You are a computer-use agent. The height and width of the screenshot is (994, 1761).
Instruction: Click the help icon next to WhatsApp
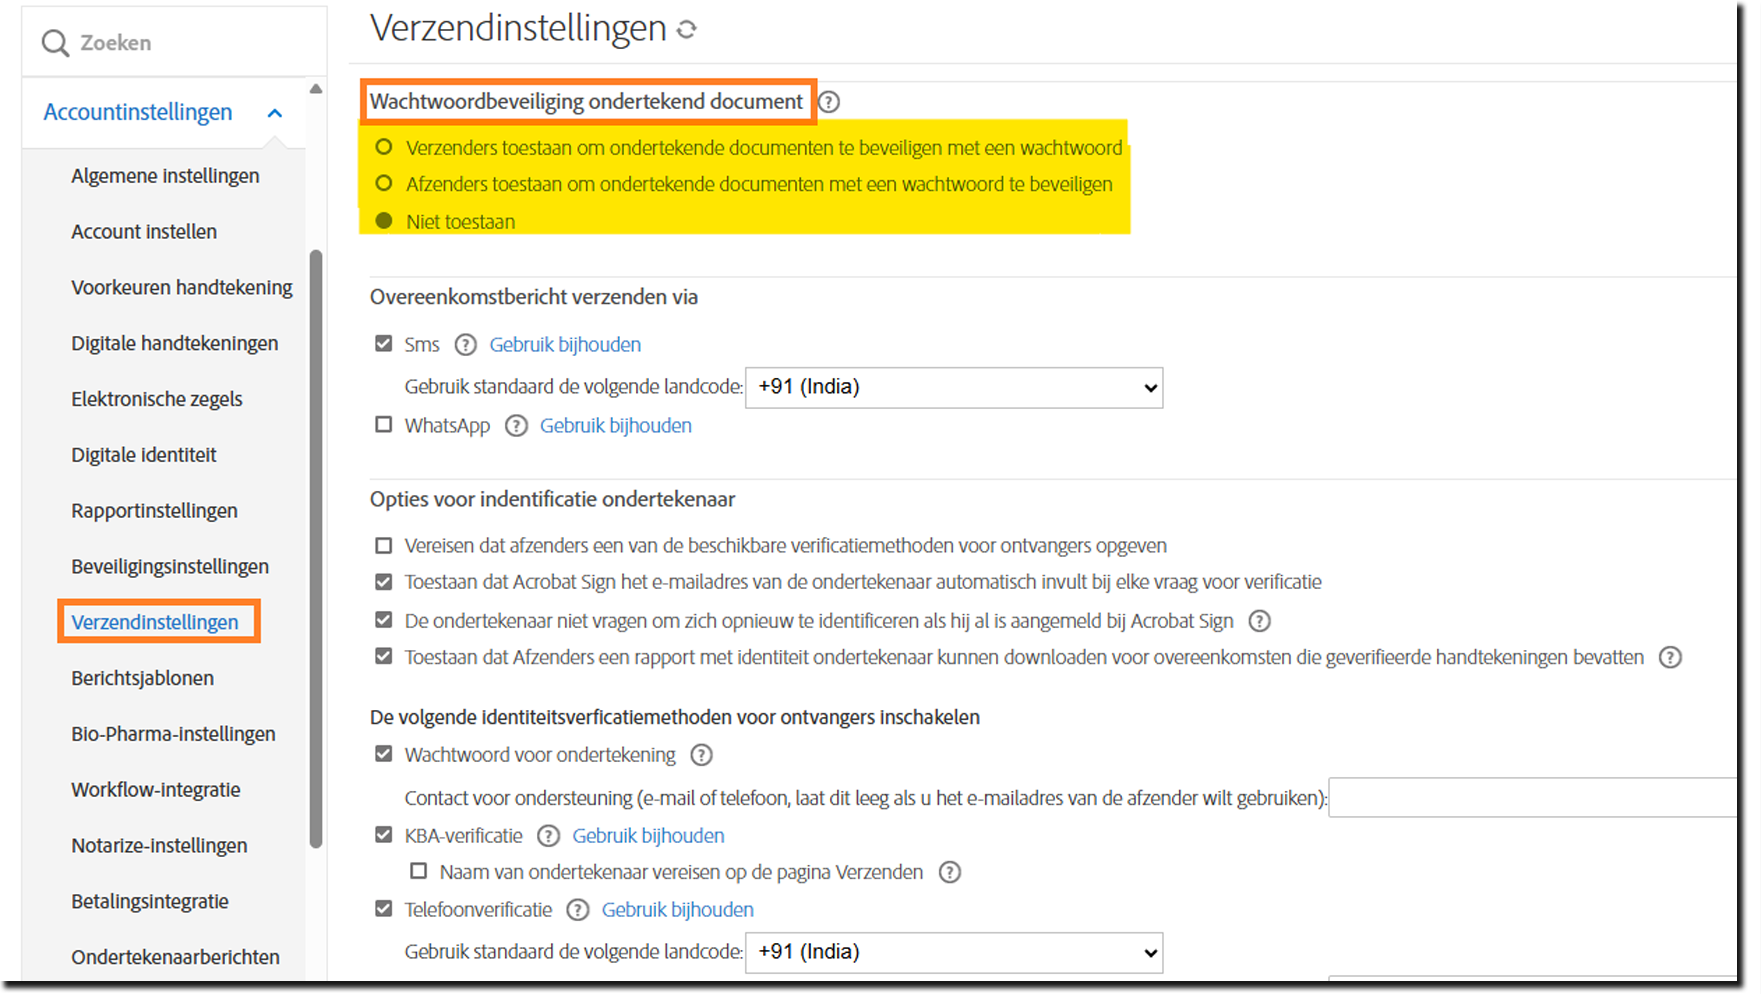coord(516,425)
